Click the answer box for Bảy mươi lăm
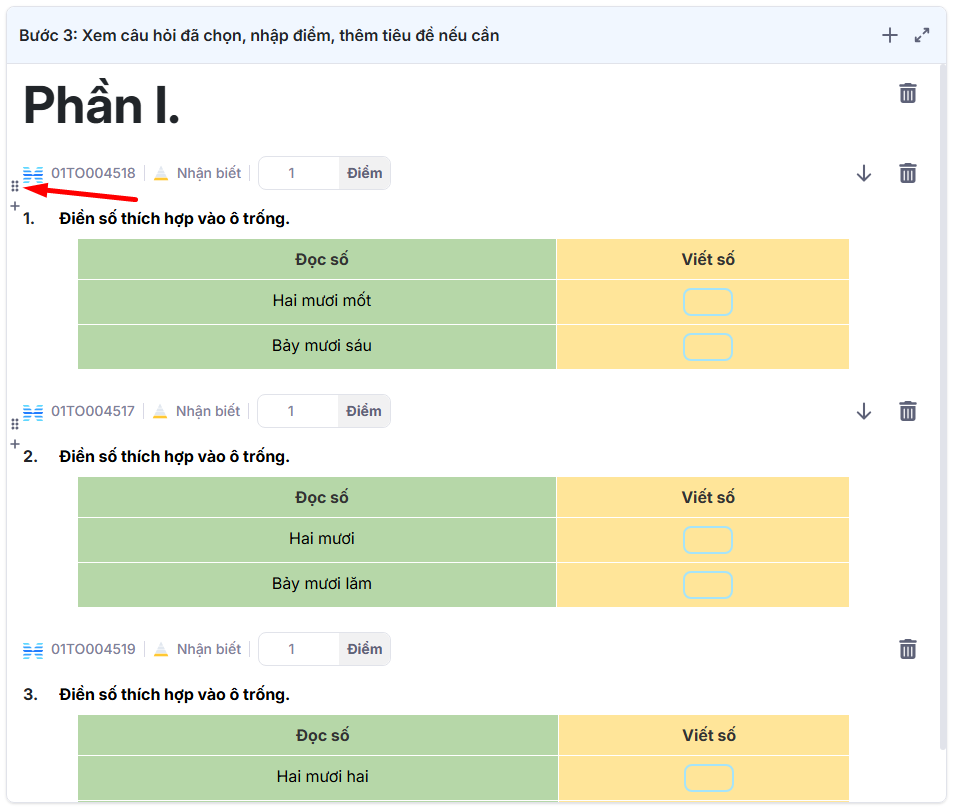 [x=707, y=585]
